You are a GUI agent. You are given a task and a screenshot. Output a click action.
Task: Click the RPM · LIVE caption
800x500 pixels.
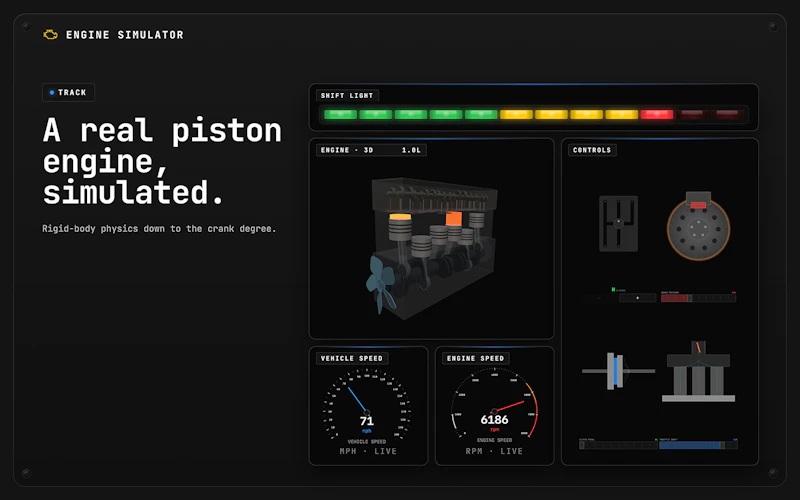(494, 451)
